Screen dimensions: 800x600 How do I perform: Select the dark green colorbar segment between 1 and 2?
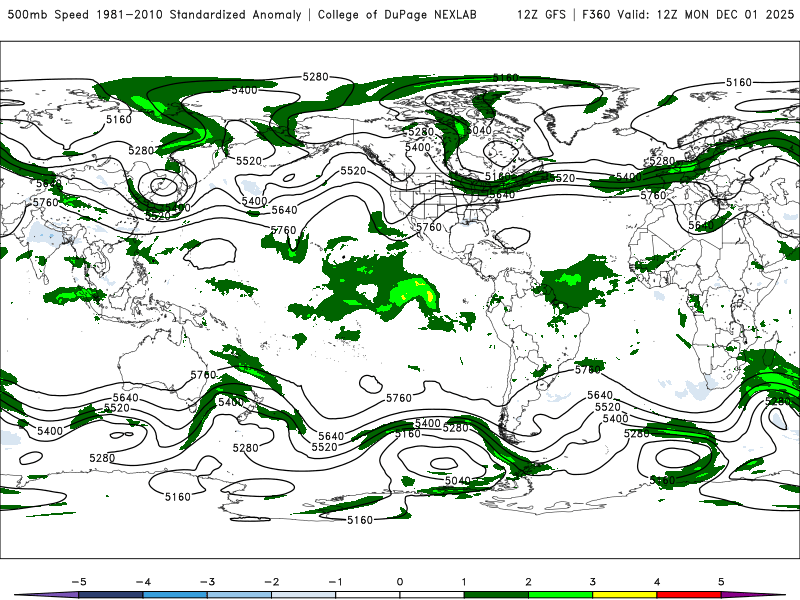tap(496, 595)
